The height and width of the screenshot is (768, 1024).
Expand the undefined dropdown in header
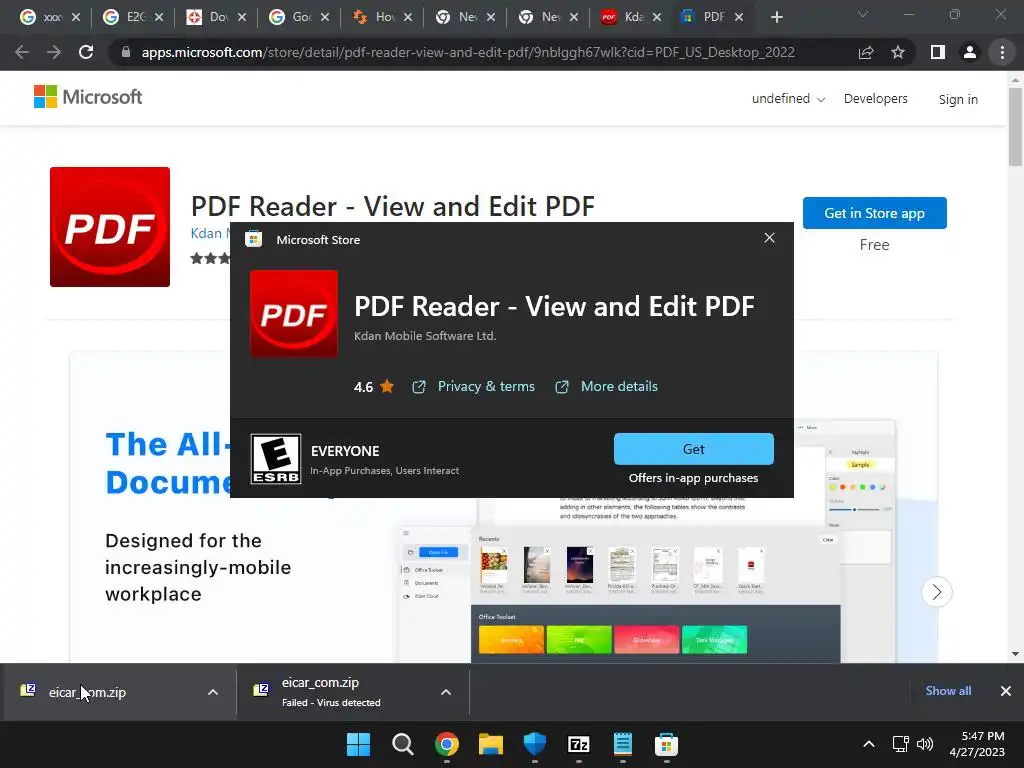pos(788,99)
